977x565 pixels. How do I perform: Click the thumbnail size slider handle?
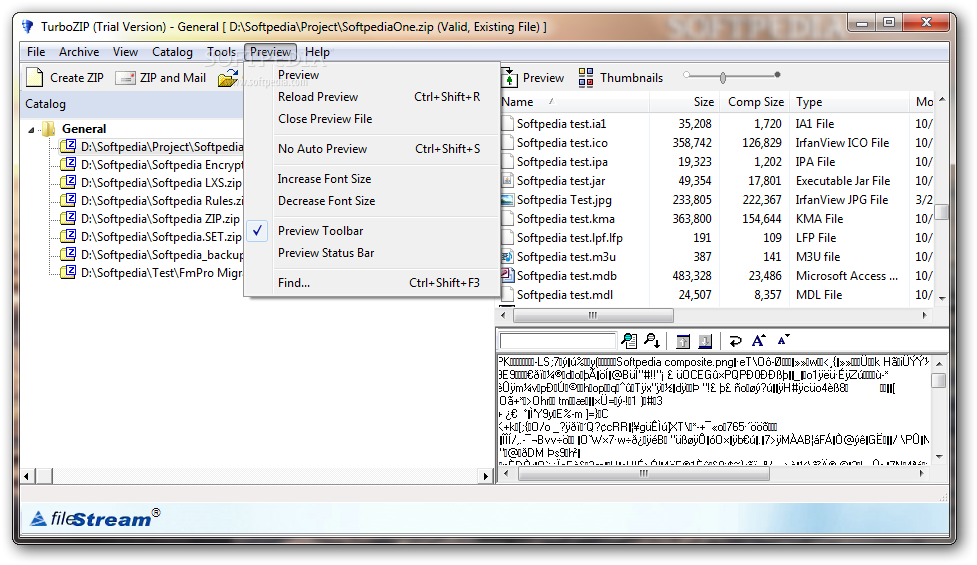tap(723, 78)
